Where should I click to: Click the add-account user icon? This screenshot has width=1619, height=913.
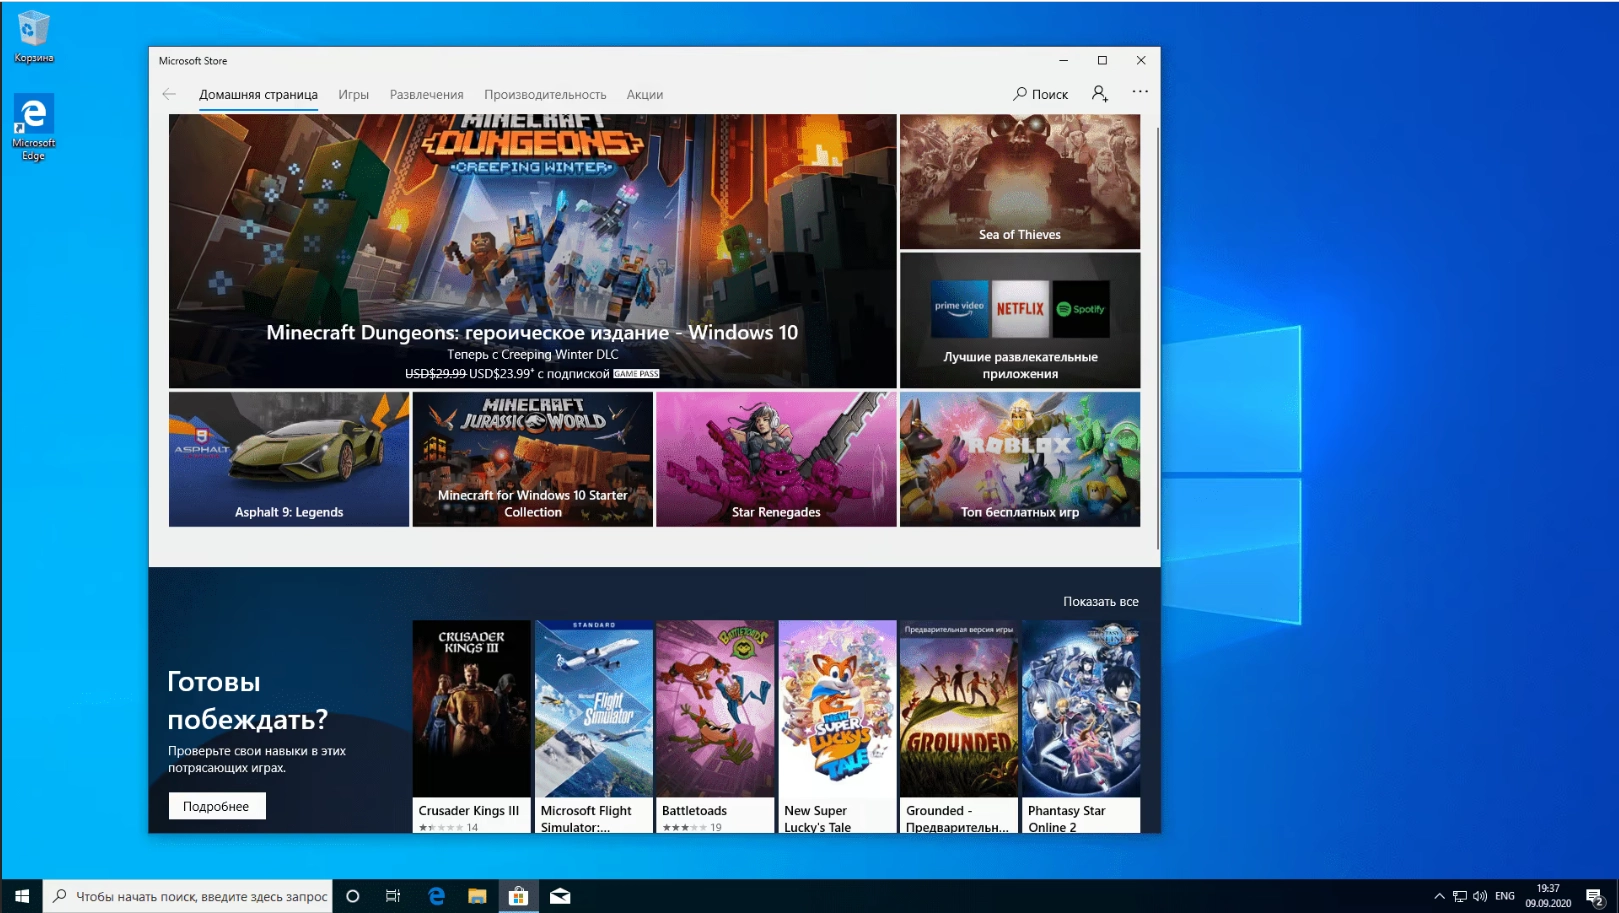point(1100,93)
